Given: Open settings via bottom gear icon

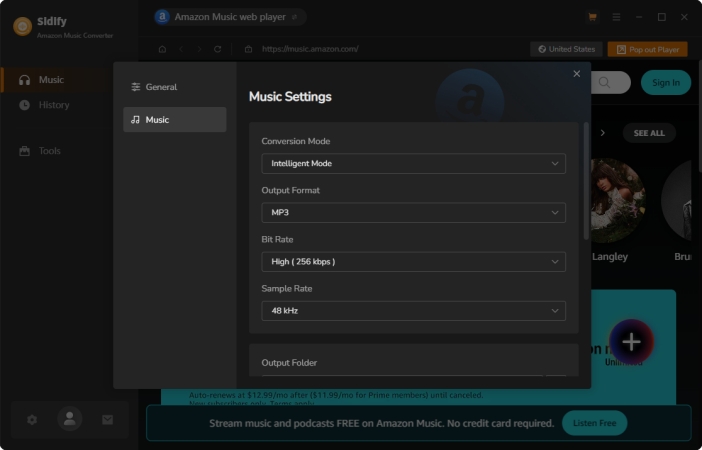Looking at the screenshot, I should (x=32, y=420).
